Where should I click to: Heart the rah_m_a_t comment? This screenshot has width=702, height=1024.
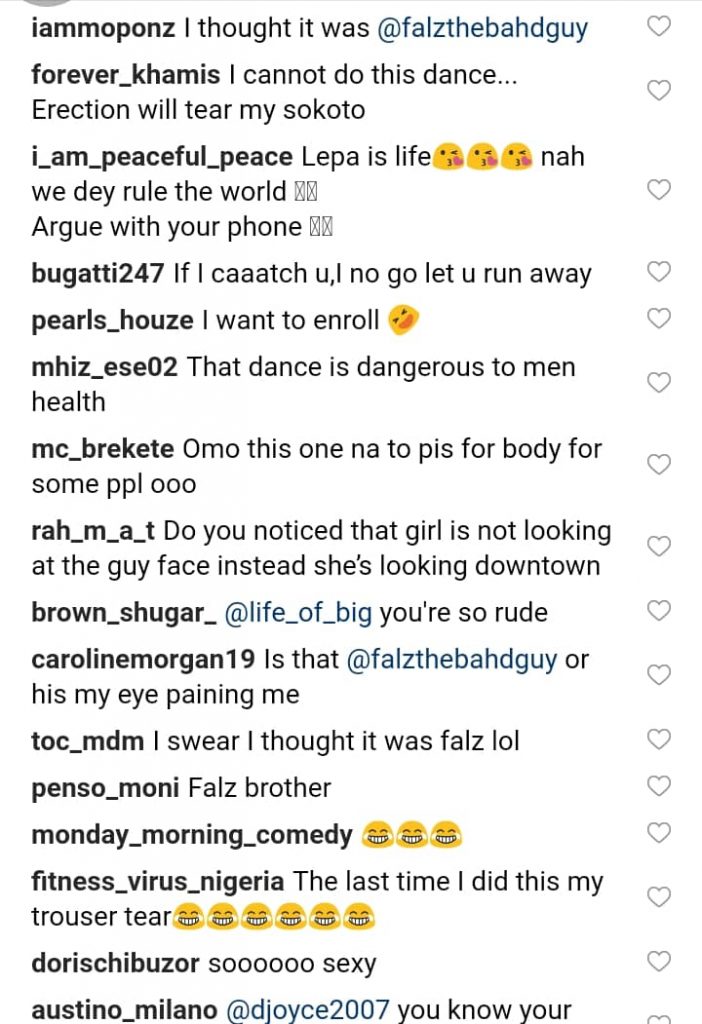pyautogui.click(x=659, y=546)
